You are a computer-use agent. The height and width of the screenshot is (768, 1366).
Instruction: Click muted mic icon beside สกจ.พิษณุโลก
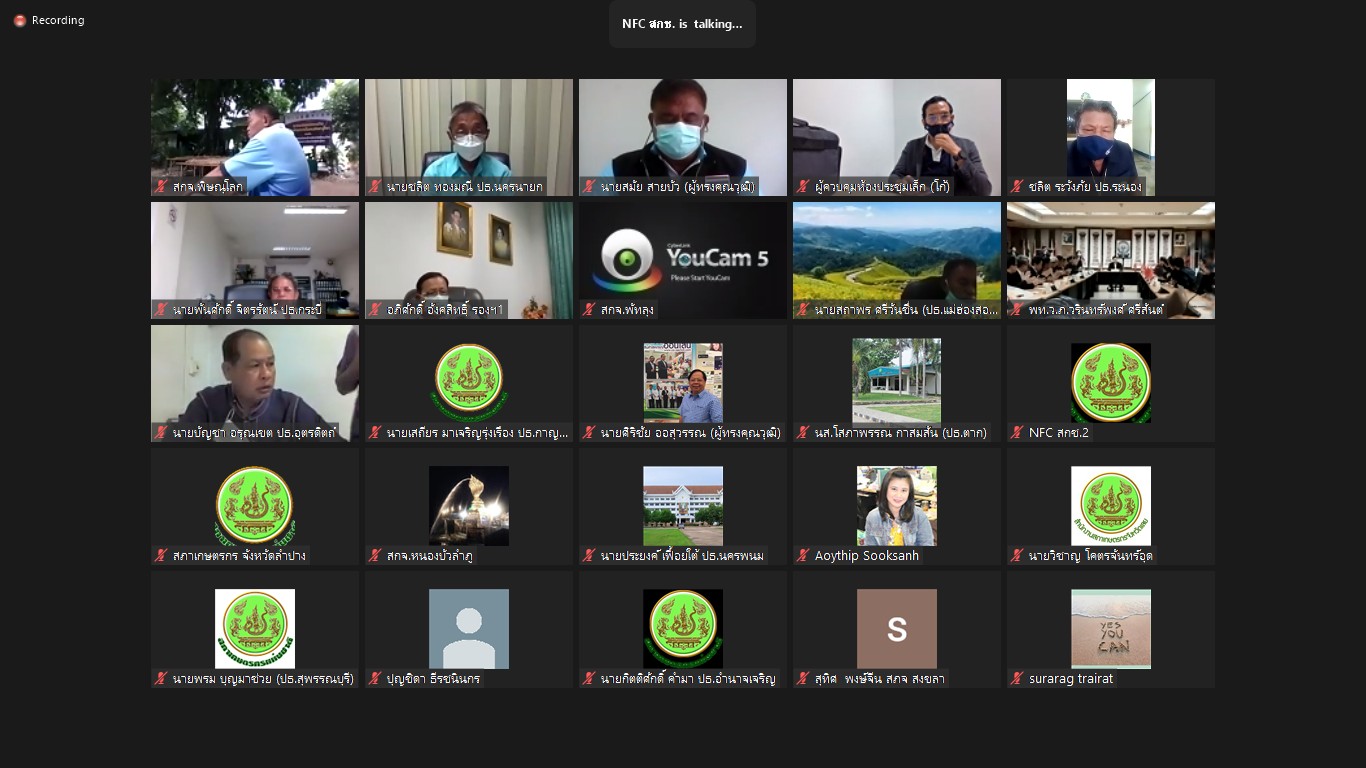coord(161,186)
